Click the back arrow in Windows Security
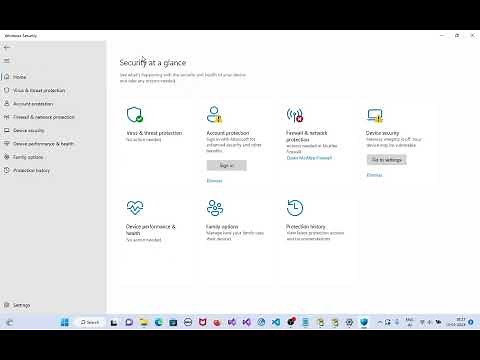Screen dimensions: 480x360 point(7,48)
